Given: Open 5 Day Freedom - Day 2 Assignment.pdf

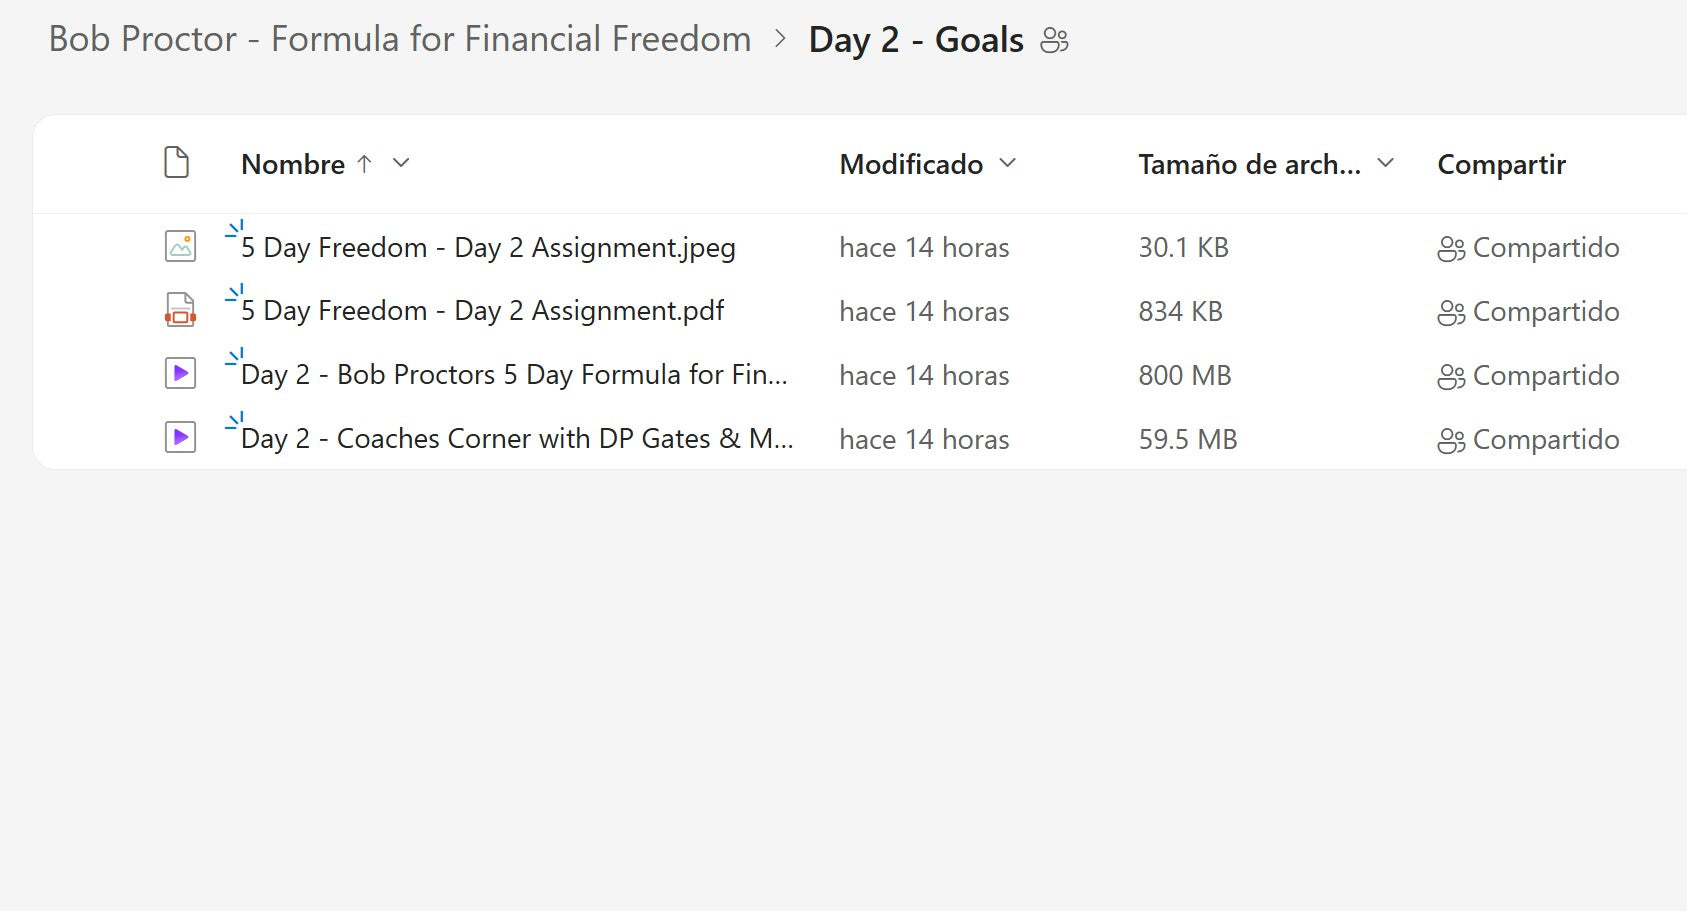Looking at the screenshot, I should coord(482,311).
